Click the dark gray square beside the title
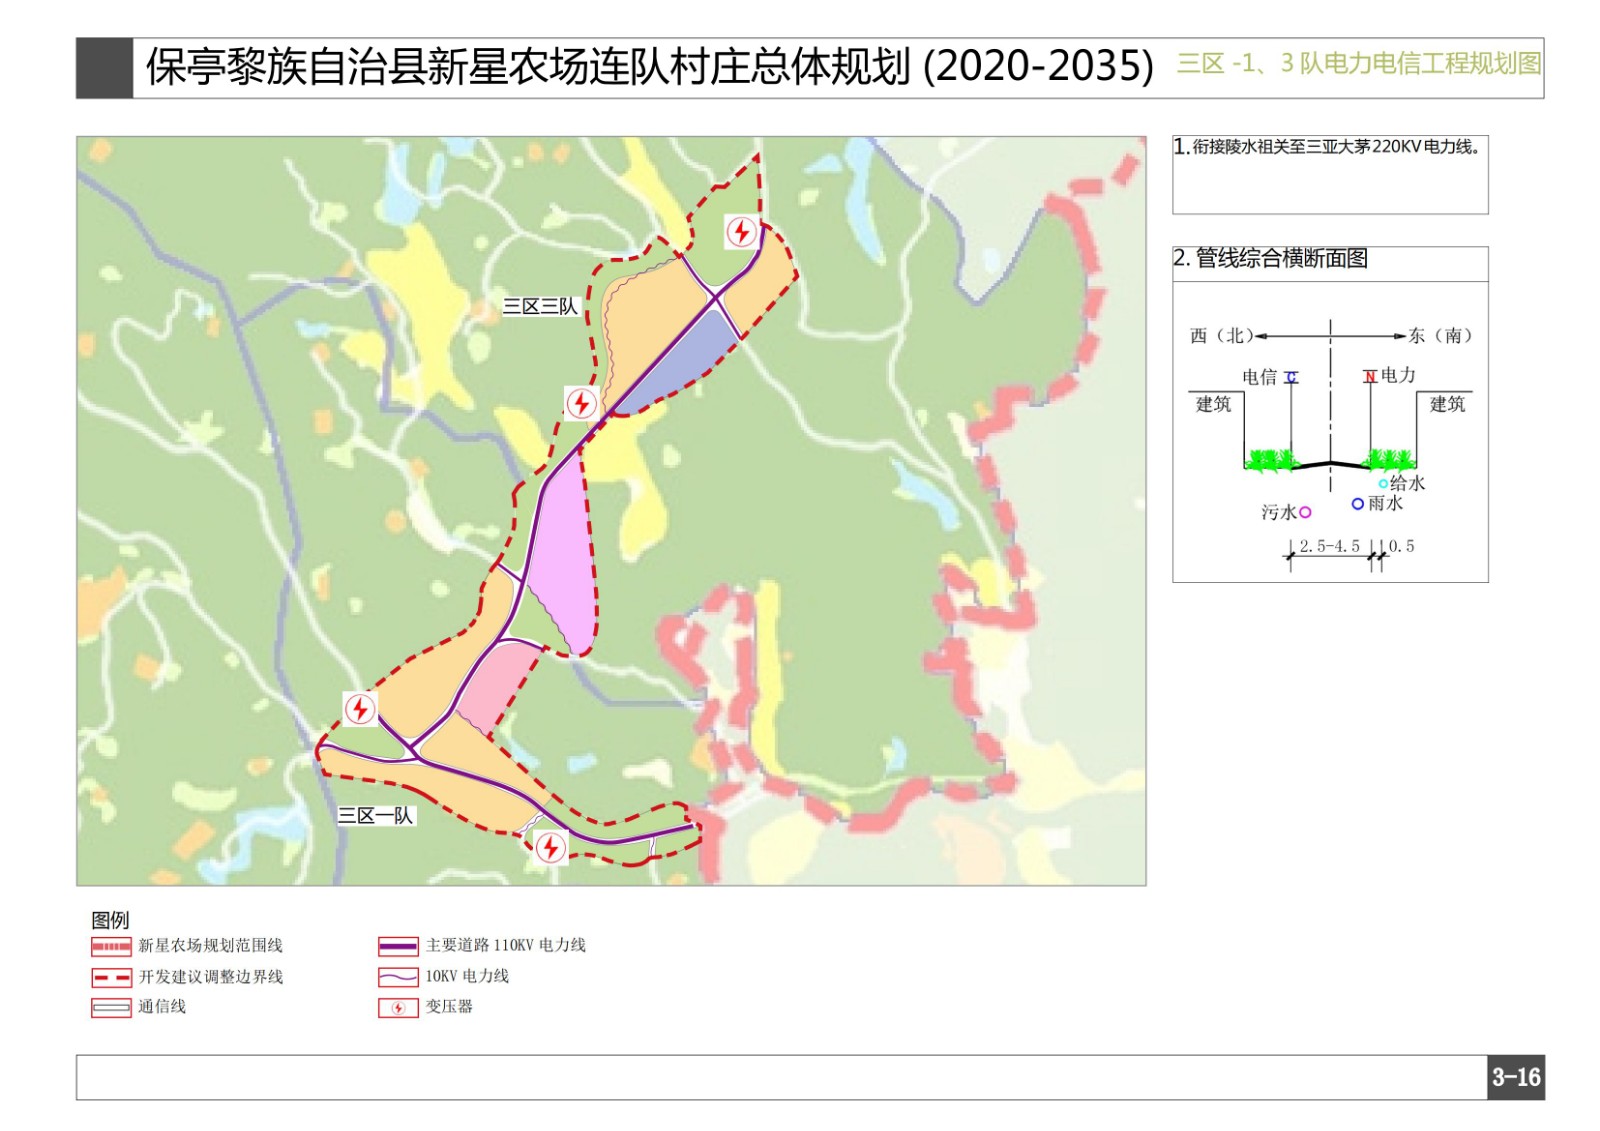1600x1131 pixels. [104, 68]
